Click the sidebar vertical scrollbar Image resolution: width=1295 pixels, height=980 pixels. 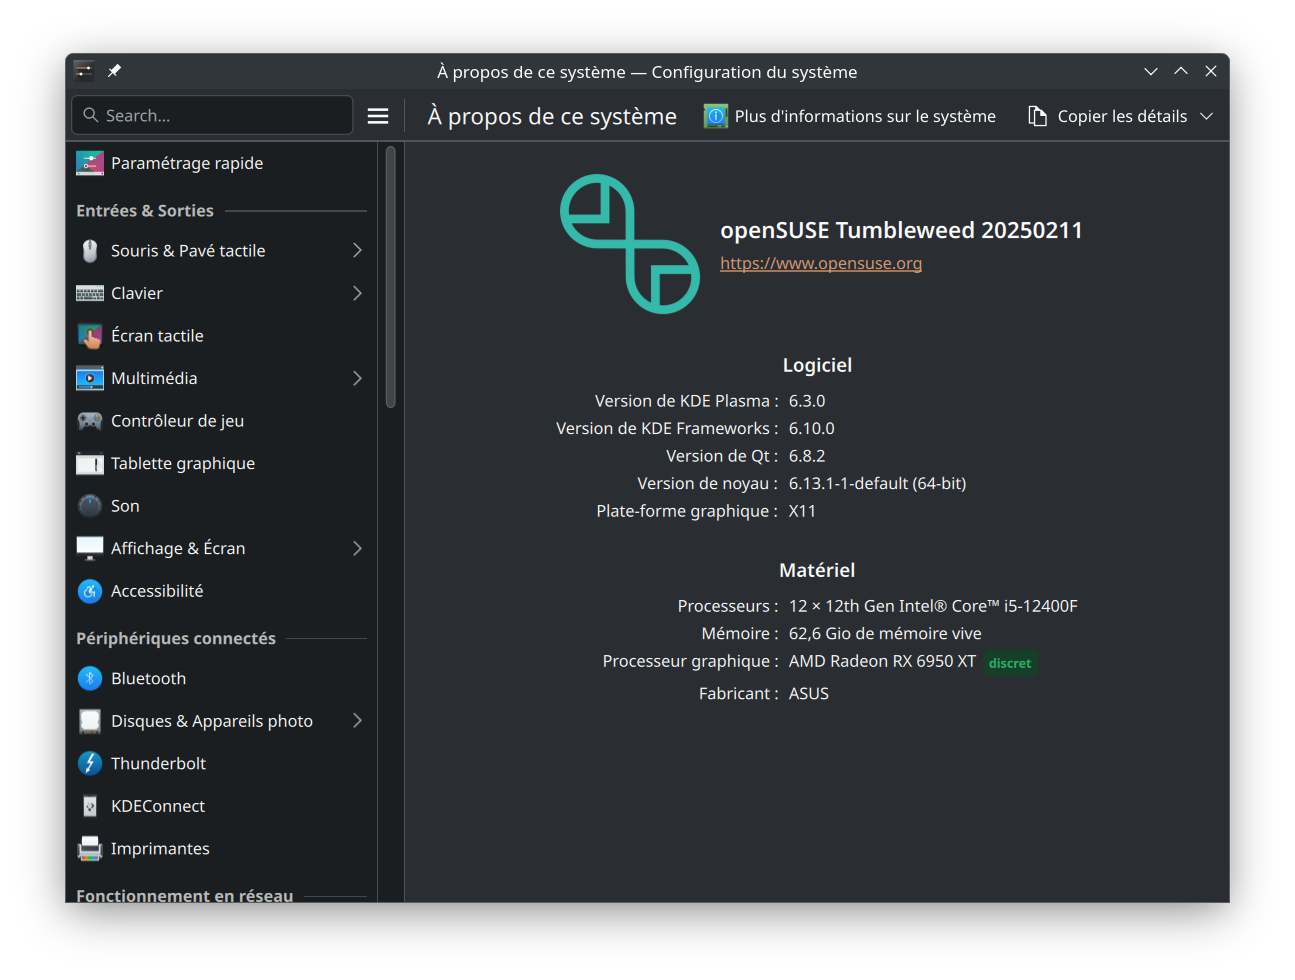click(x=391, y=277)
